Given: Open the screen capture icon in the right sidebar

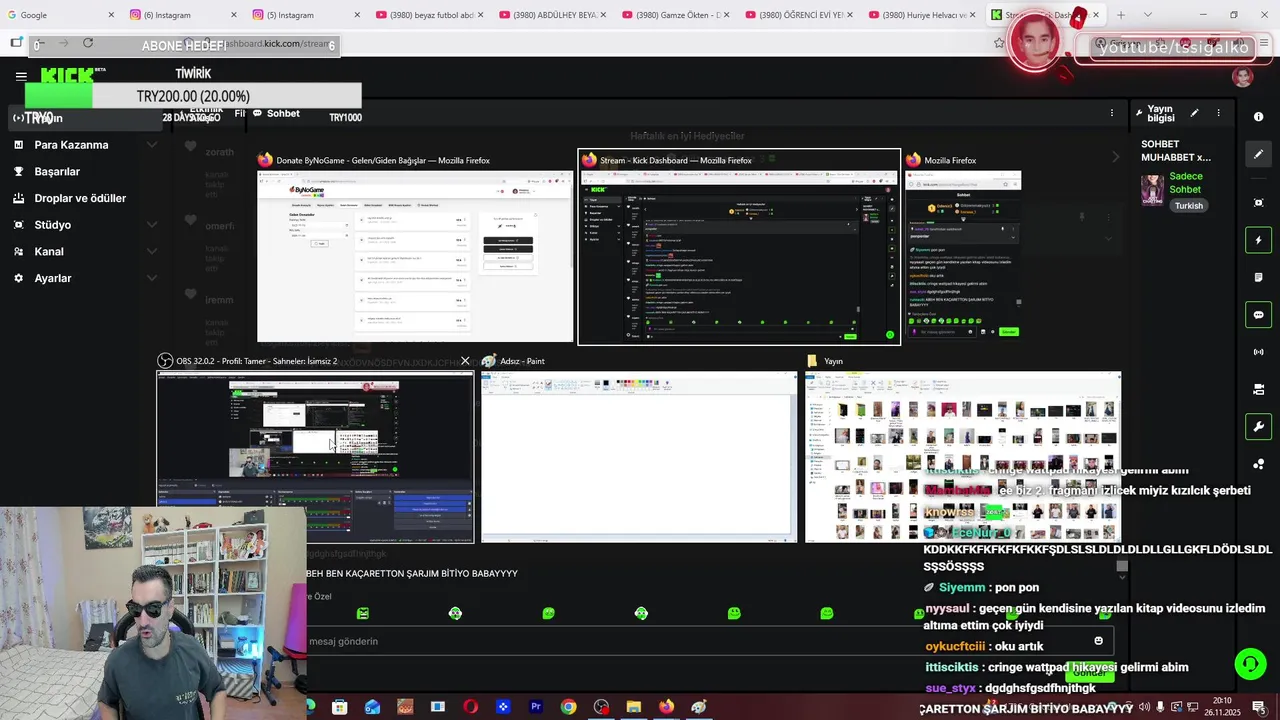Looking at the screenshot, I should pyautogui.click(x=1258, y=203).
